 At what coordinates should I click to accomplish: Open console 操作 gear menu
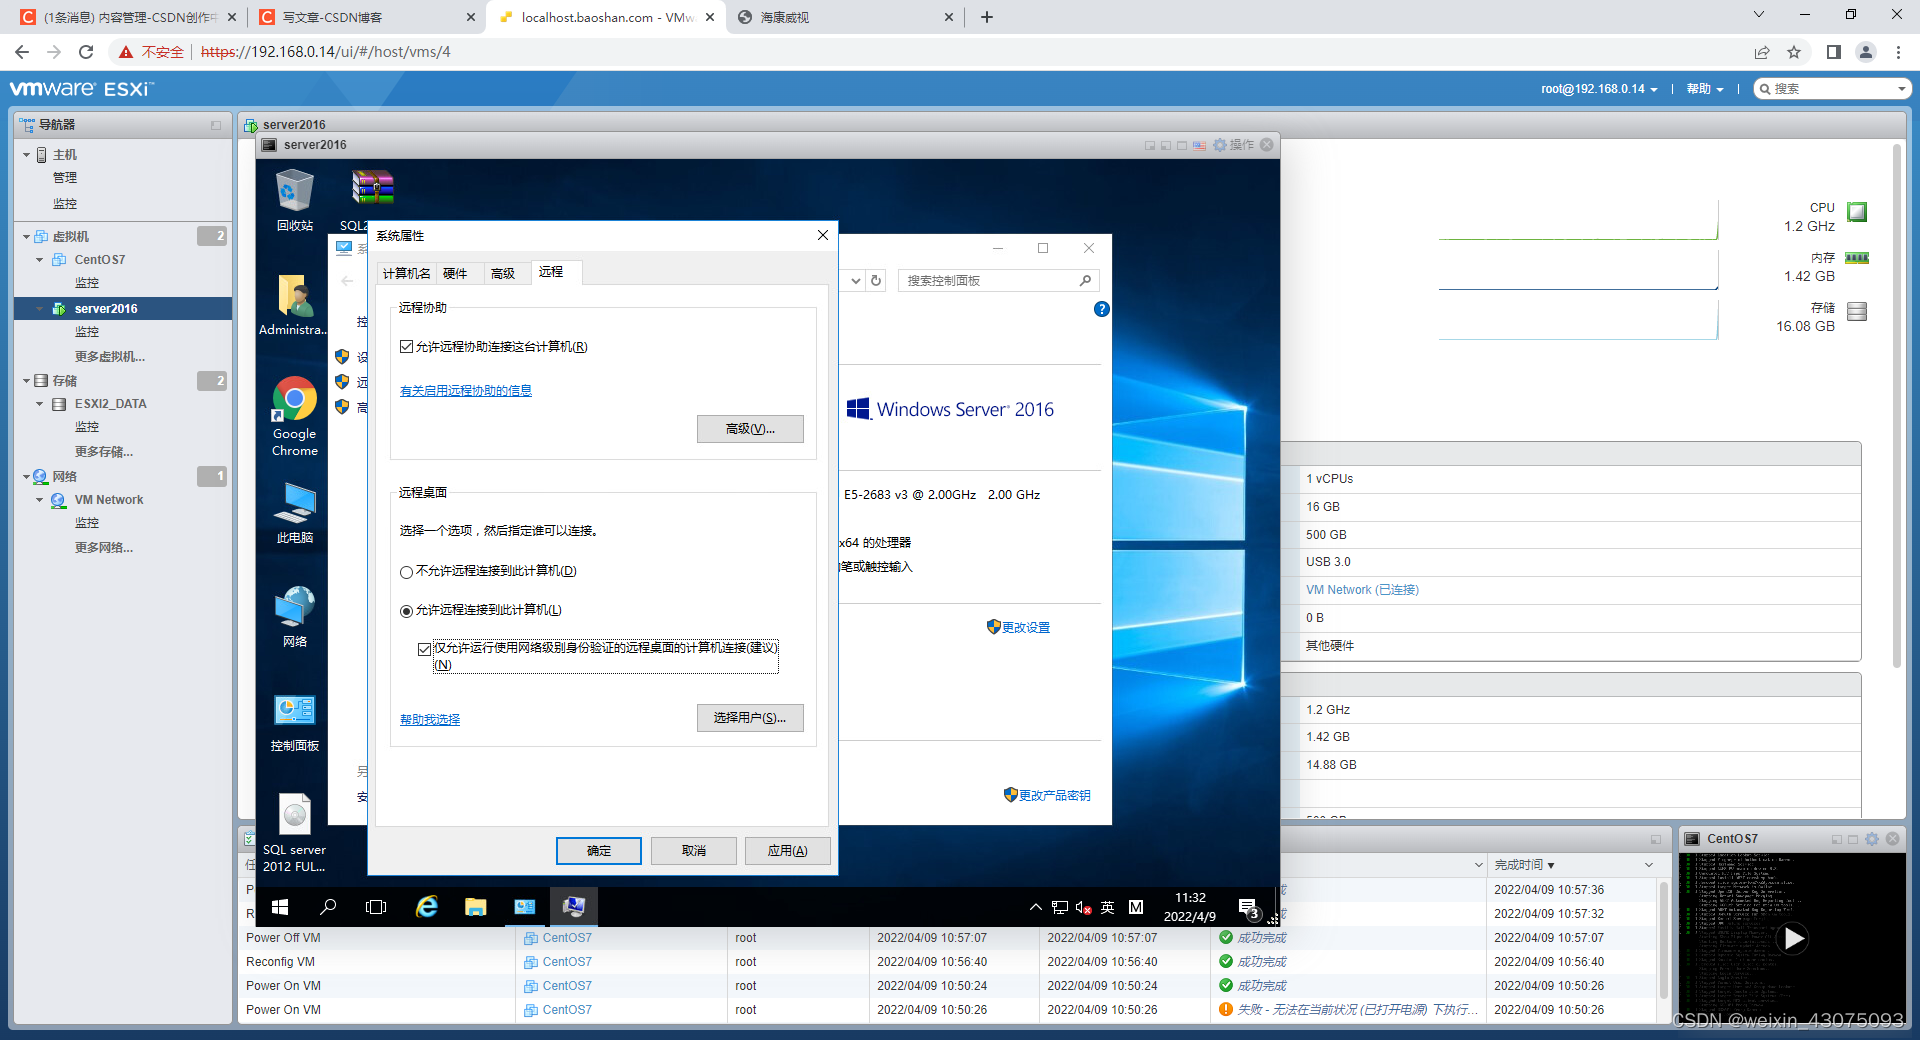click(1234, 145)
